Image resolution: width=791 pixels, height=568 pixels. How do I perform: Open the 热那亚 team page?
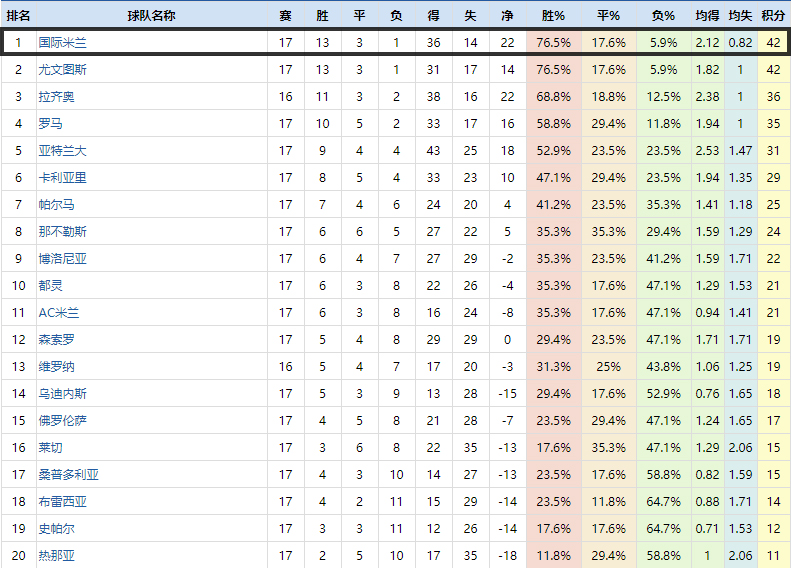tap(56, 556)
